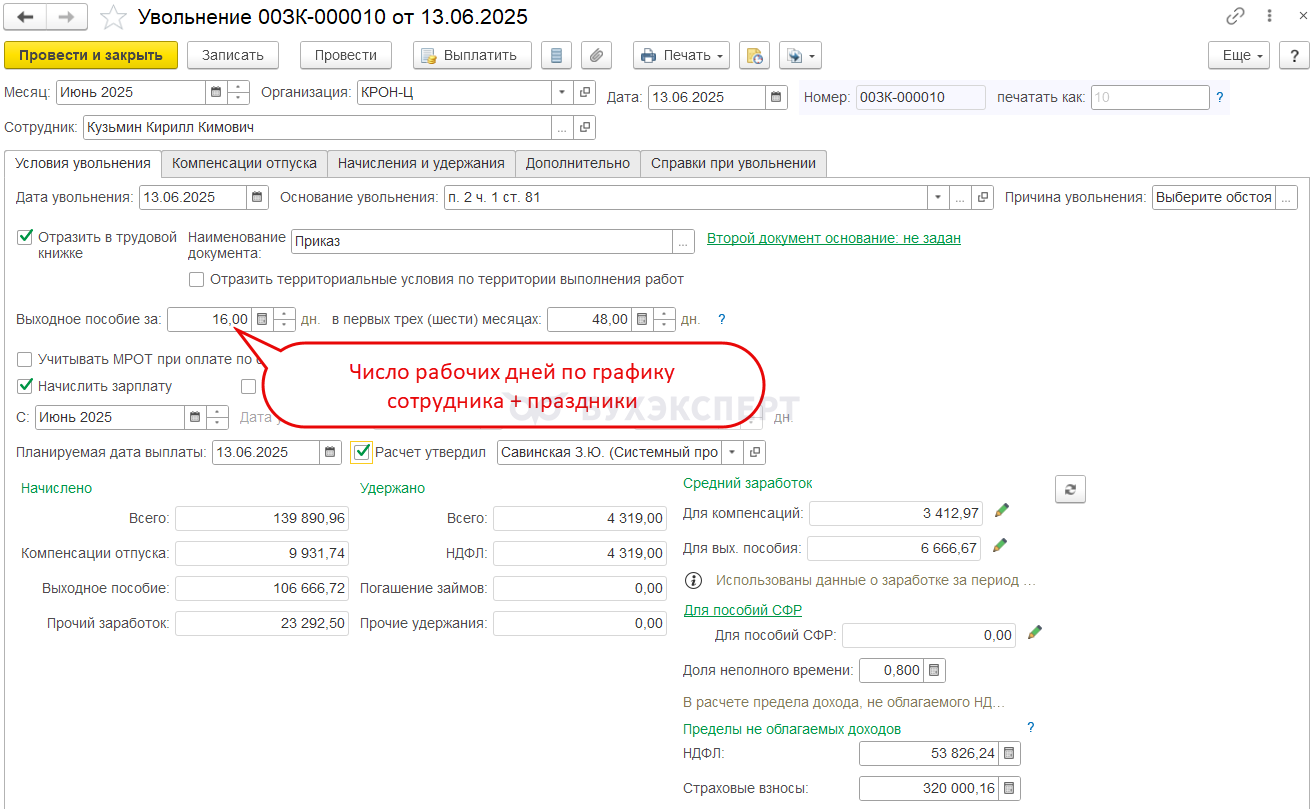Open the Еще menu
The height and width of the screenshot is (809, 1313).
coord(1238,55)
